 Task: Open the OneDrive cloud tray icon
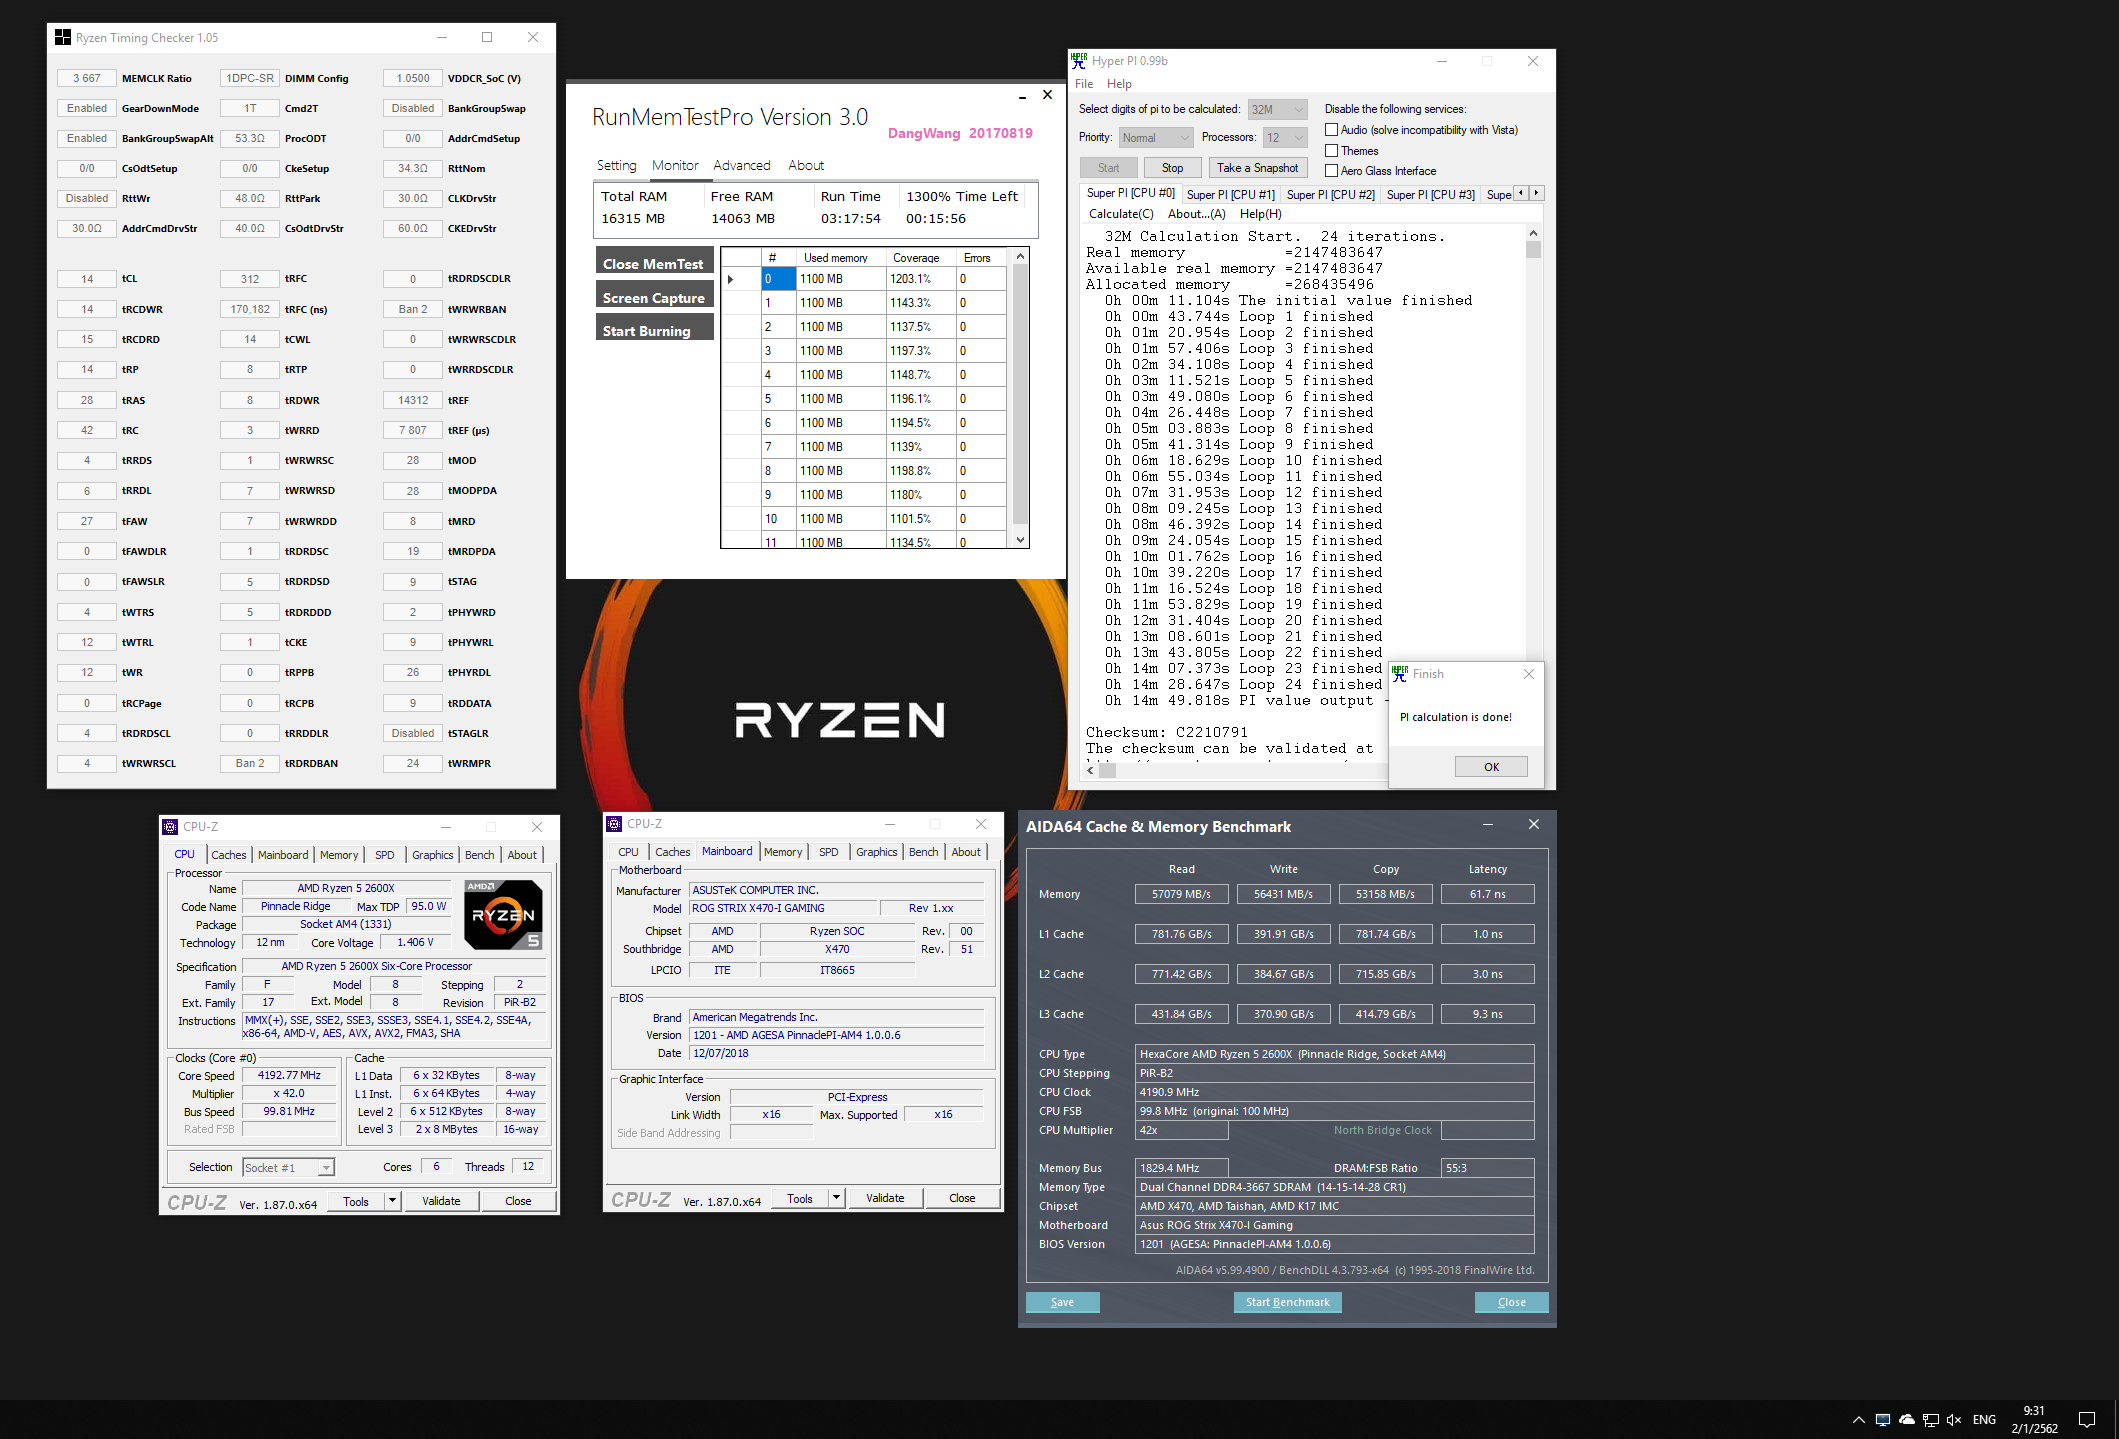tap(1907, 1420)
